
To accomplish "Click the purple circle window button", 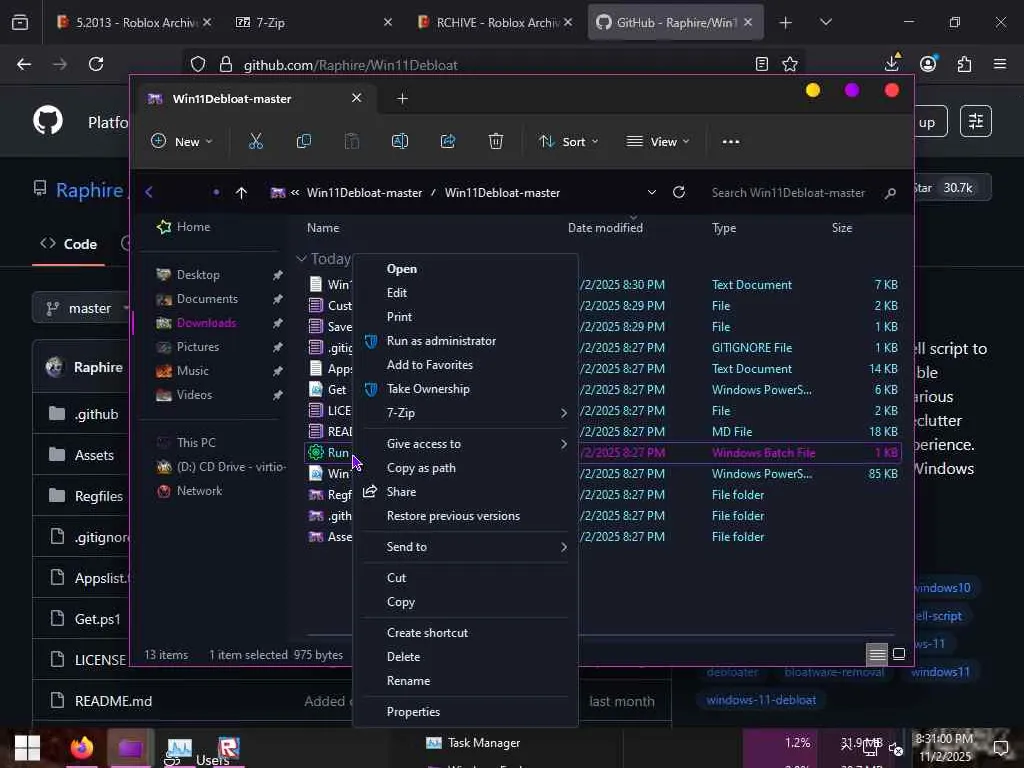I will (x=852, y=90).
